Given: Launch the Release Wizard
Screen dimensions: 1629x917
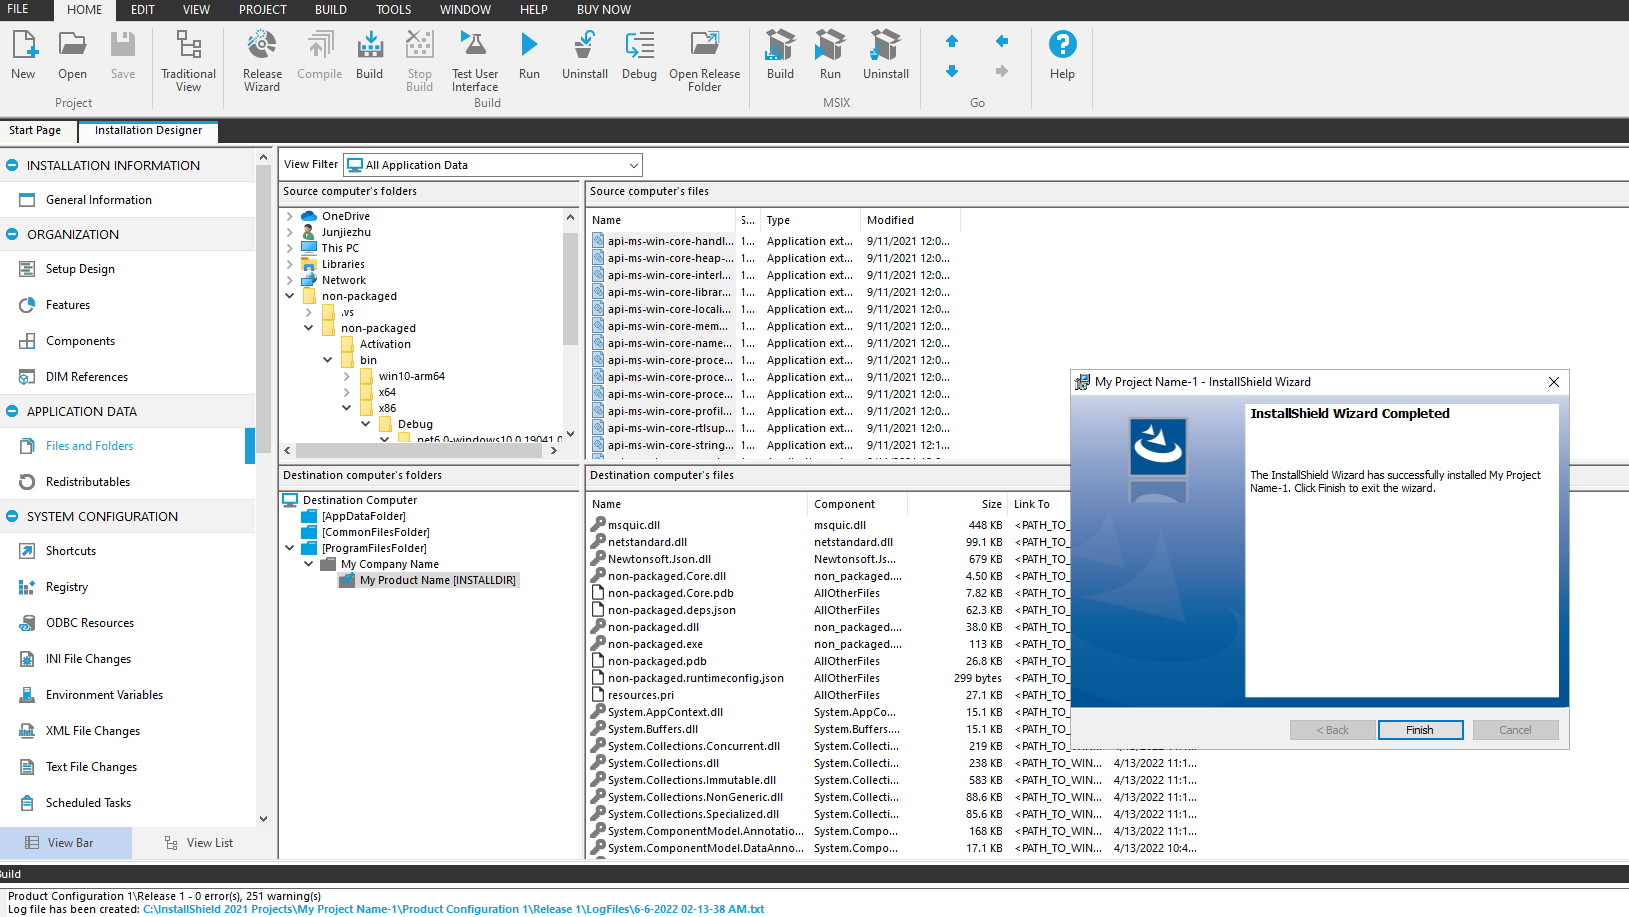Looking at the screenshot, I should pyautogui.click(x=262, y=62).
